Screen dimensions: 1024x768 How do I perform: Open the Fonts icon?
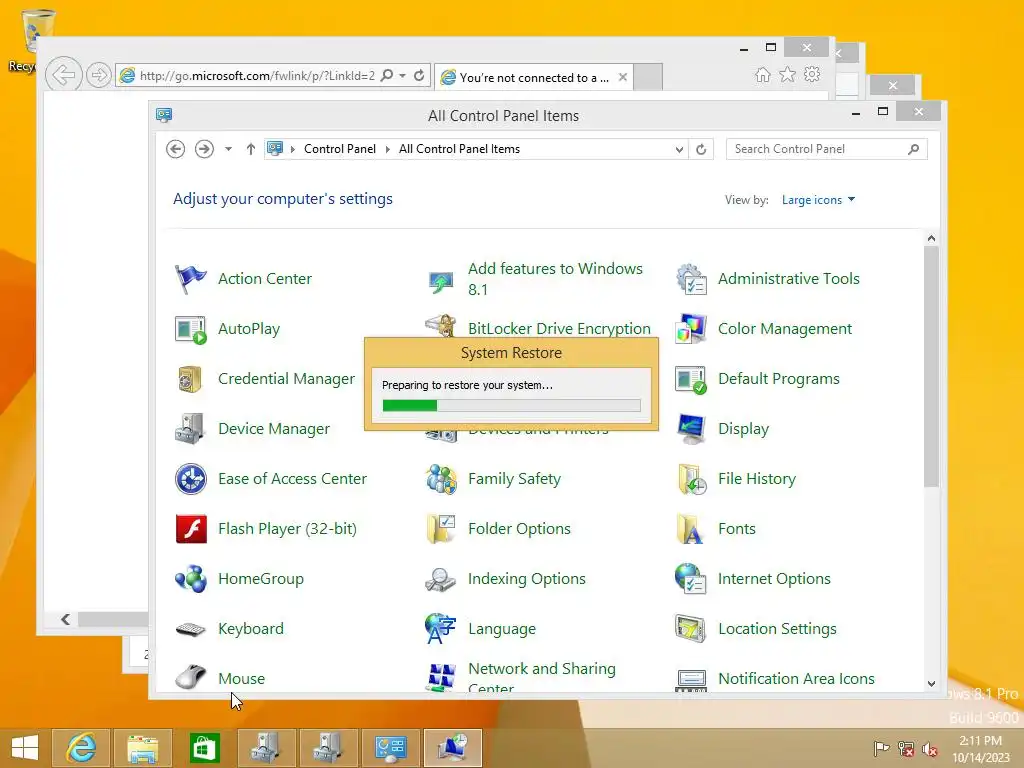click(691, 529)
